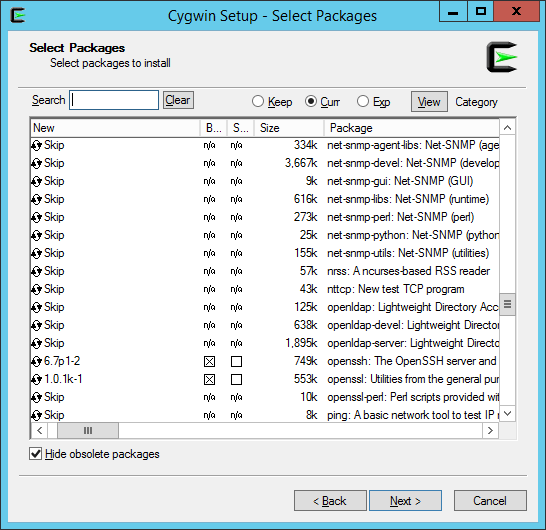546x530 pixels.
Task: Click the 3,667k size value
Action: click(301, 163)
